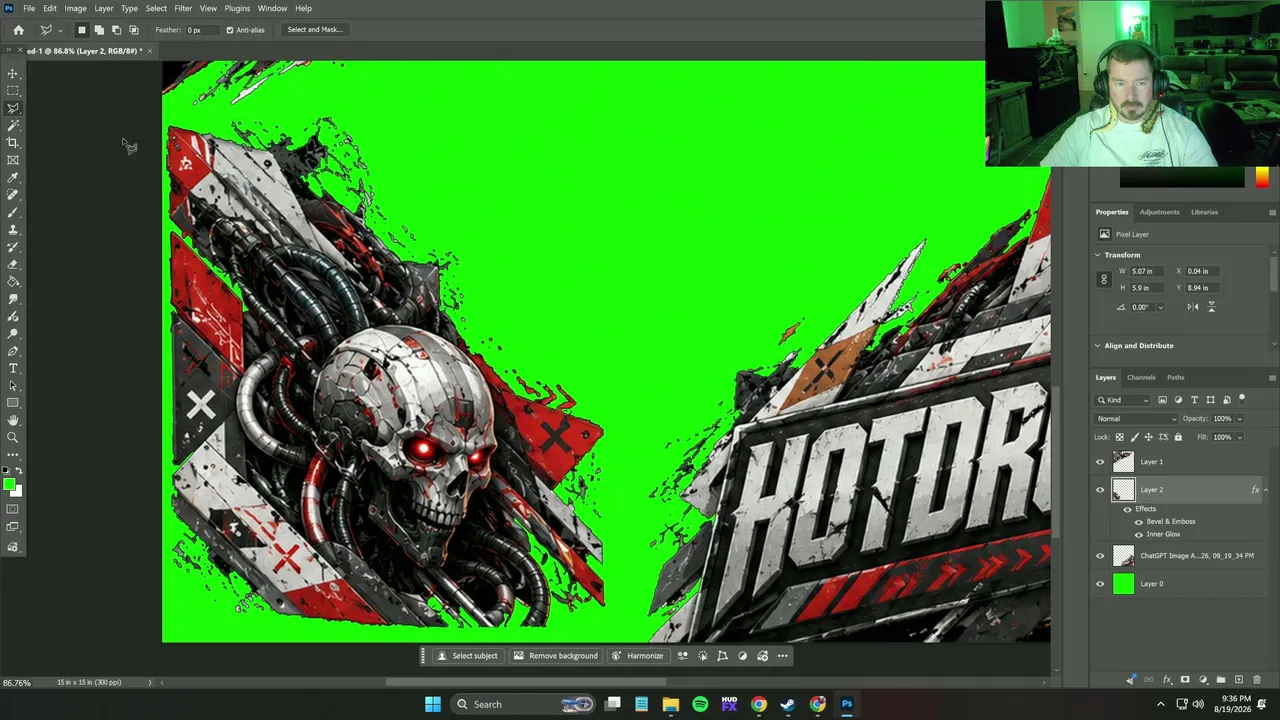Open the lasso tool preset picker arrow

60,30
